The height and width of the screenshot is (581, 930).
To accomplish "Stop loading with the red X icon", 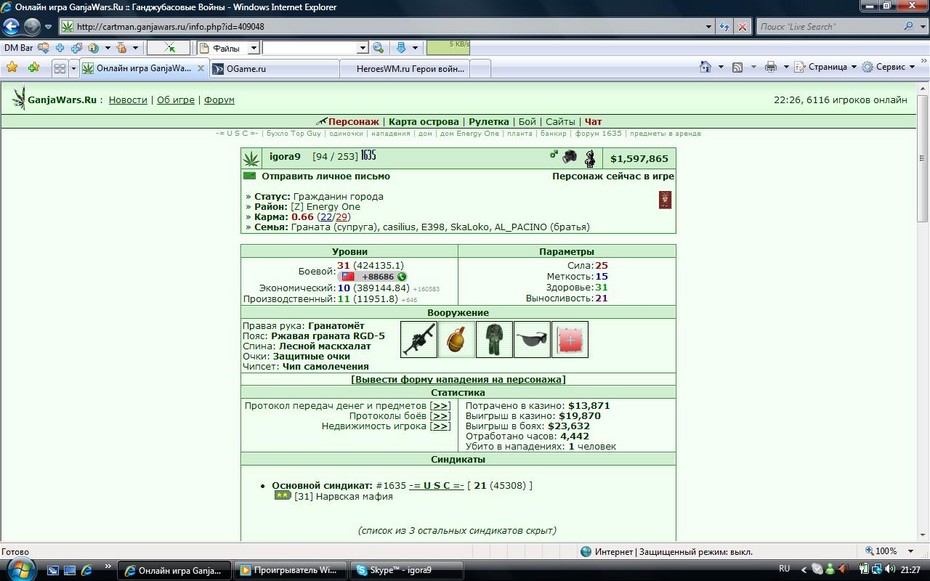I will (x=742, y=26).
